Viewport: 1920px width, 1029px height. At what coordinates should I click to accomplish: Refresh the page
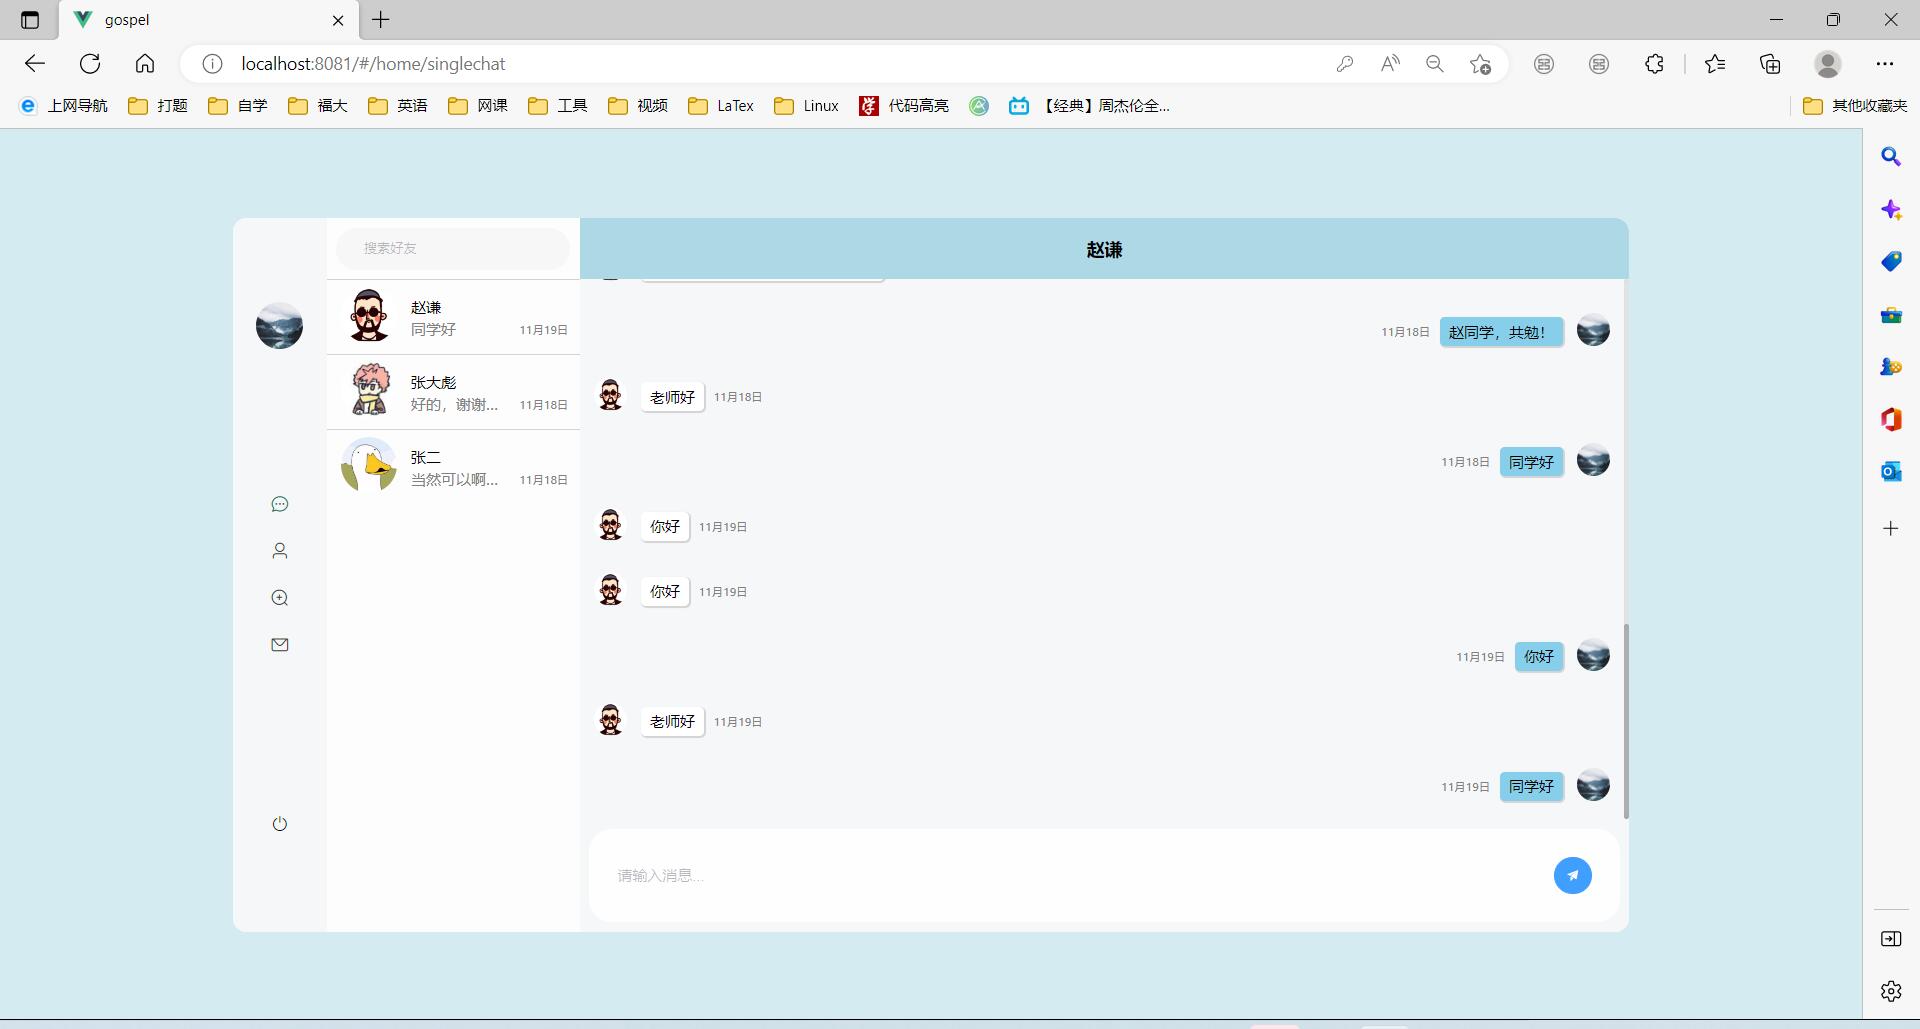90,64
